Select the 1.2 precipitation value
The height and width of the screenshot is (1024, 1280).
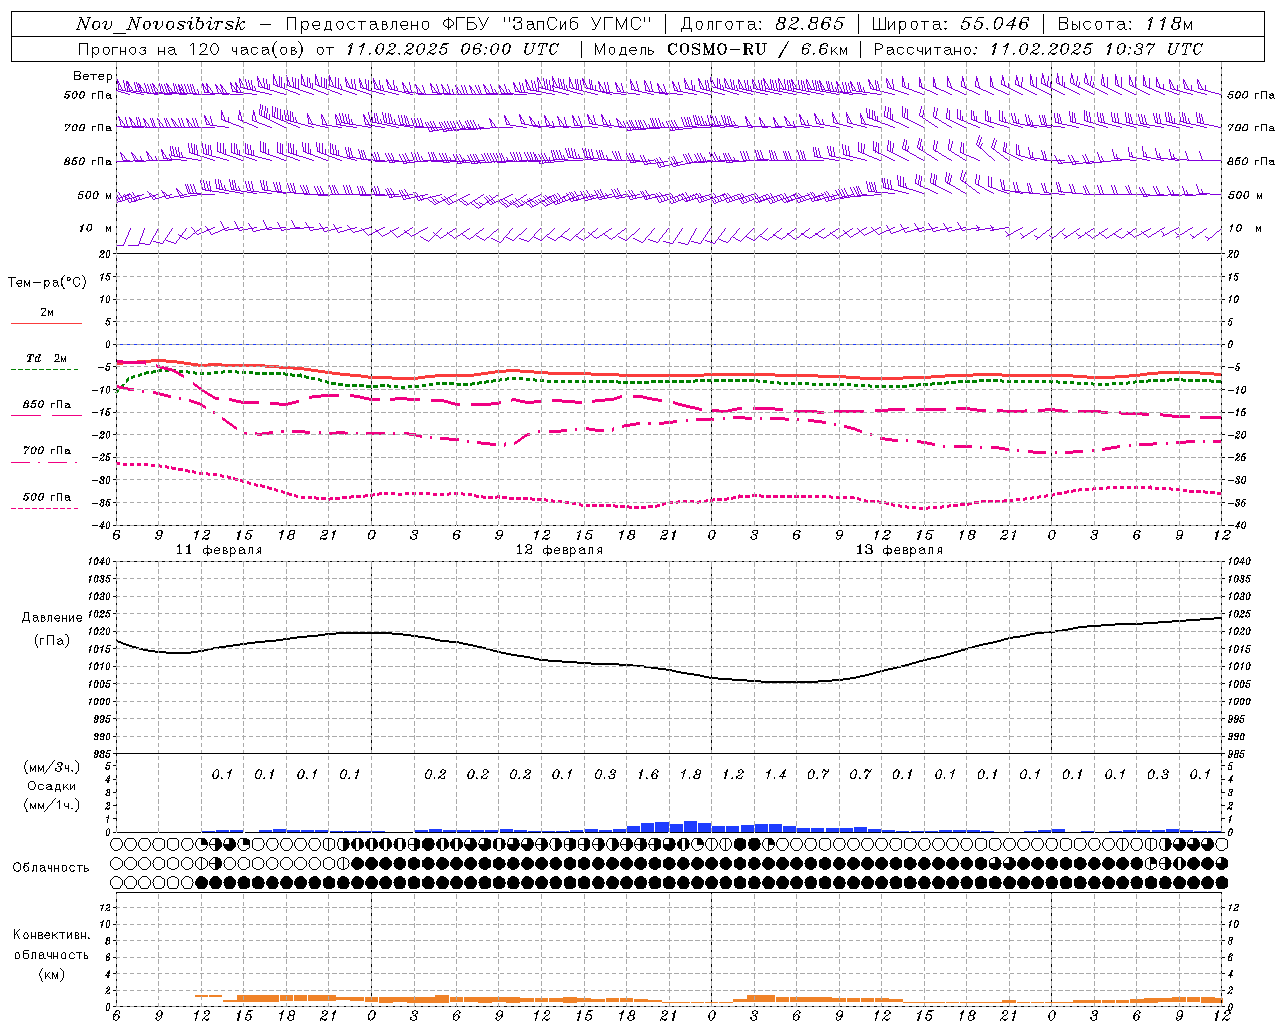733,774
